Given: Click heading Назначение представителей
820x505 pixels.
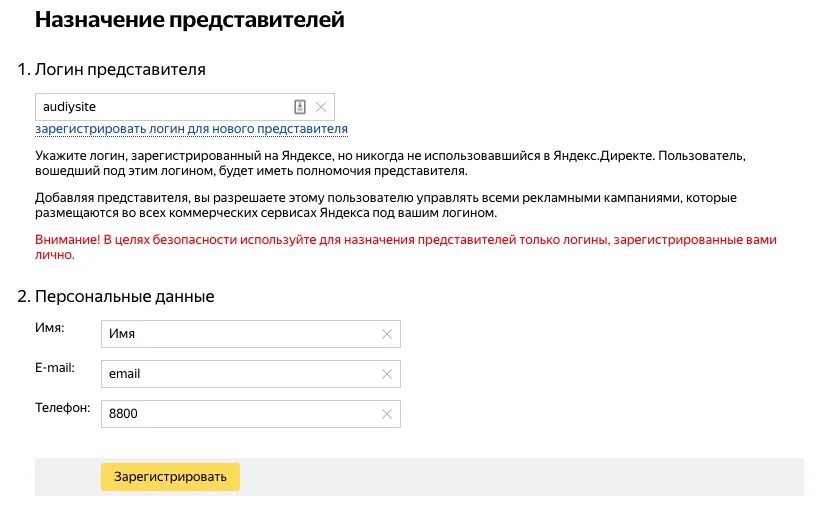Looking at the screenshot, I should [190, 20].
